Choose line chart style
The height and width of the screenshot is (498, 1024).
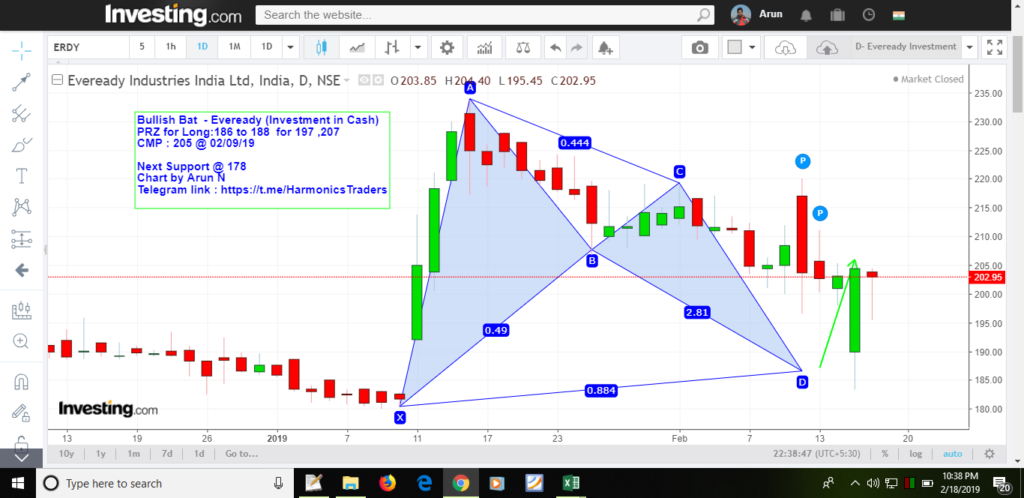[x=357, y=47]
